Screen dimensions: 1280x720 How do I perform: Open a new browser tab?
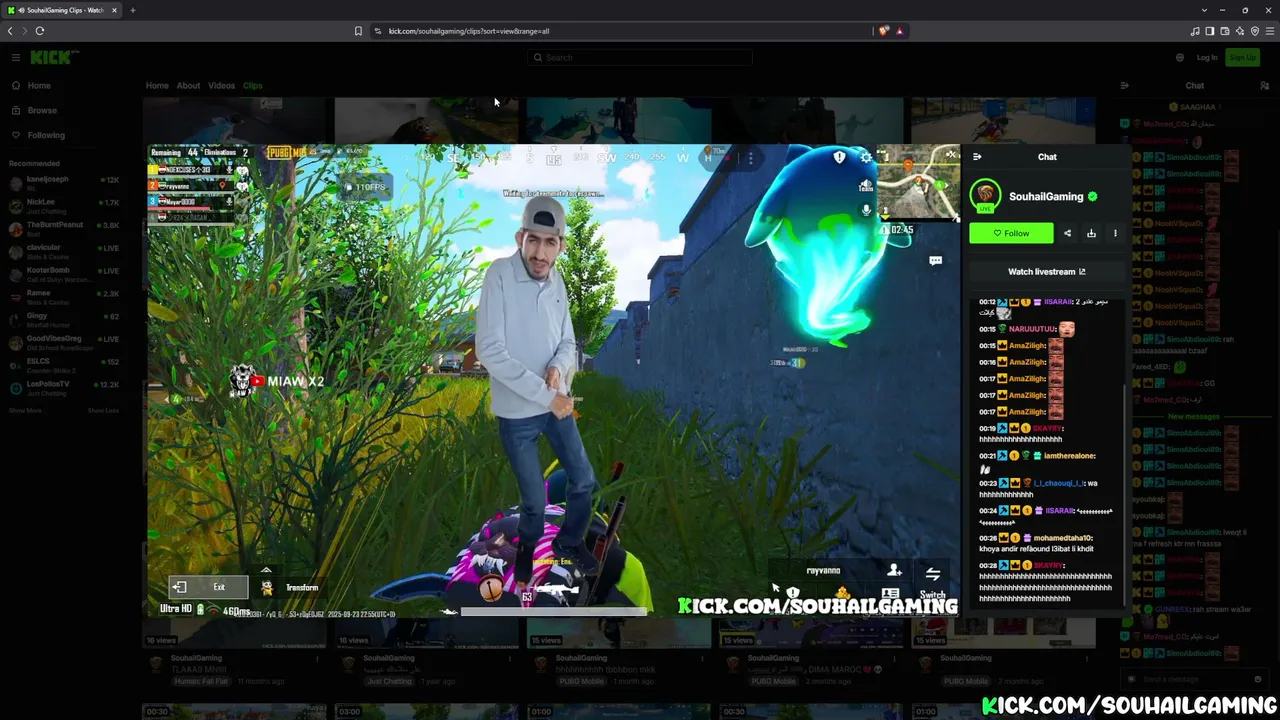click(133, 10)
